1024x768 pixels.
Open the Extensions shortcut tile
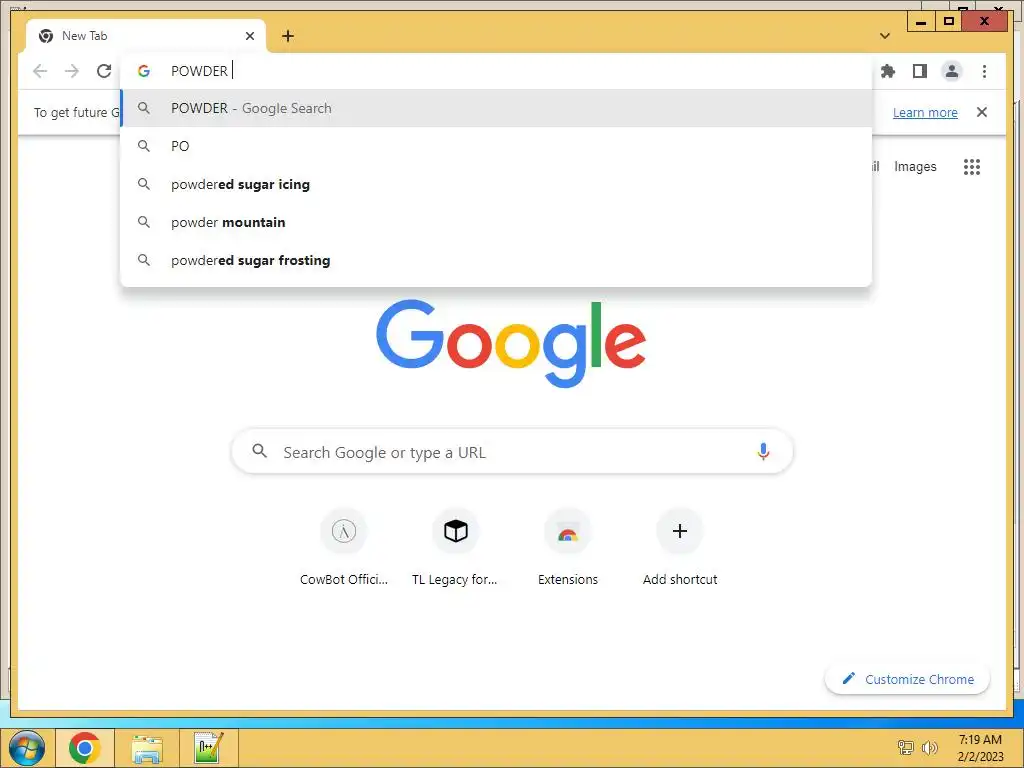pos(568,547)
